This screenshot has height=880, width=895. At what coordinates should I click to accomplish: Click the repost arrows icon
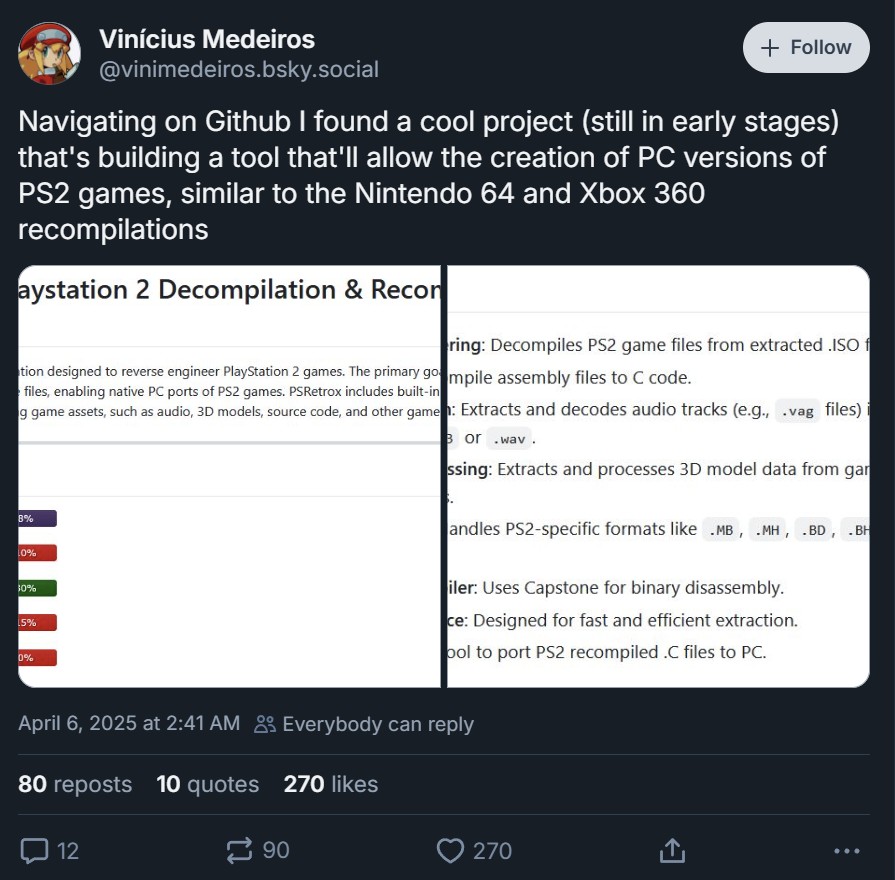tap(239, 850)
